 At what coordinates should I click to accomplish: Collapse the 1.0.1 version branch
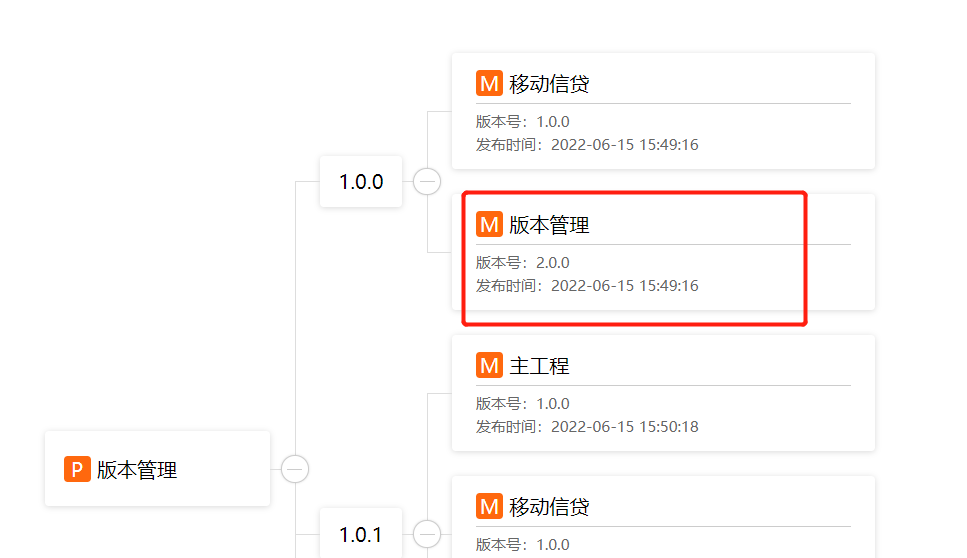pos(427,535)
